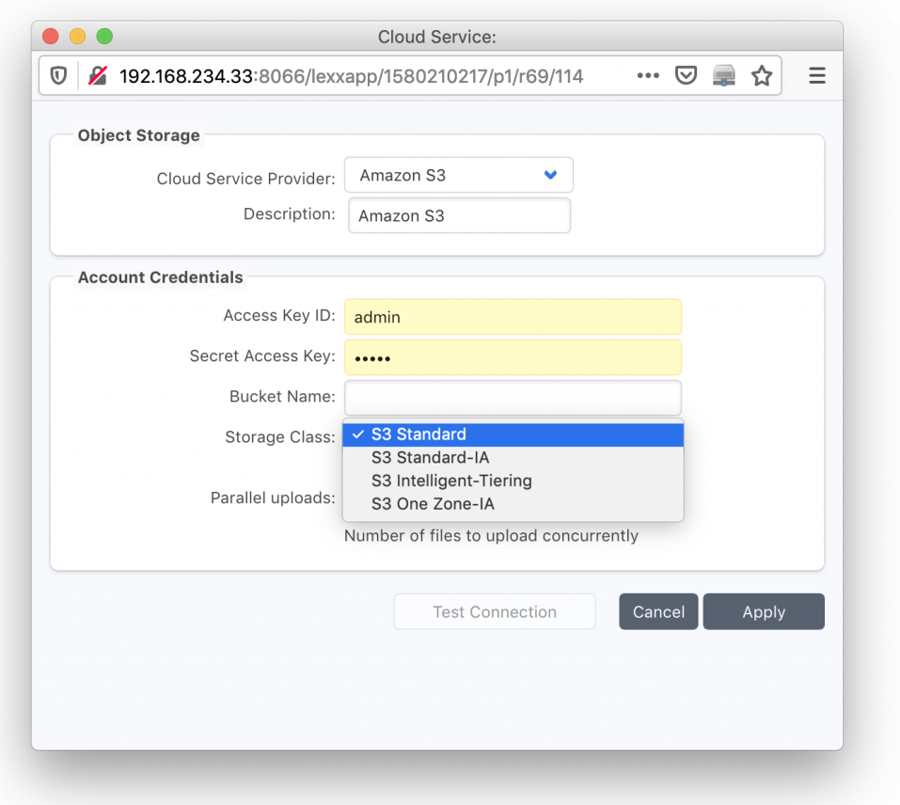Bookmark this page with the star icon

[762, 75]
